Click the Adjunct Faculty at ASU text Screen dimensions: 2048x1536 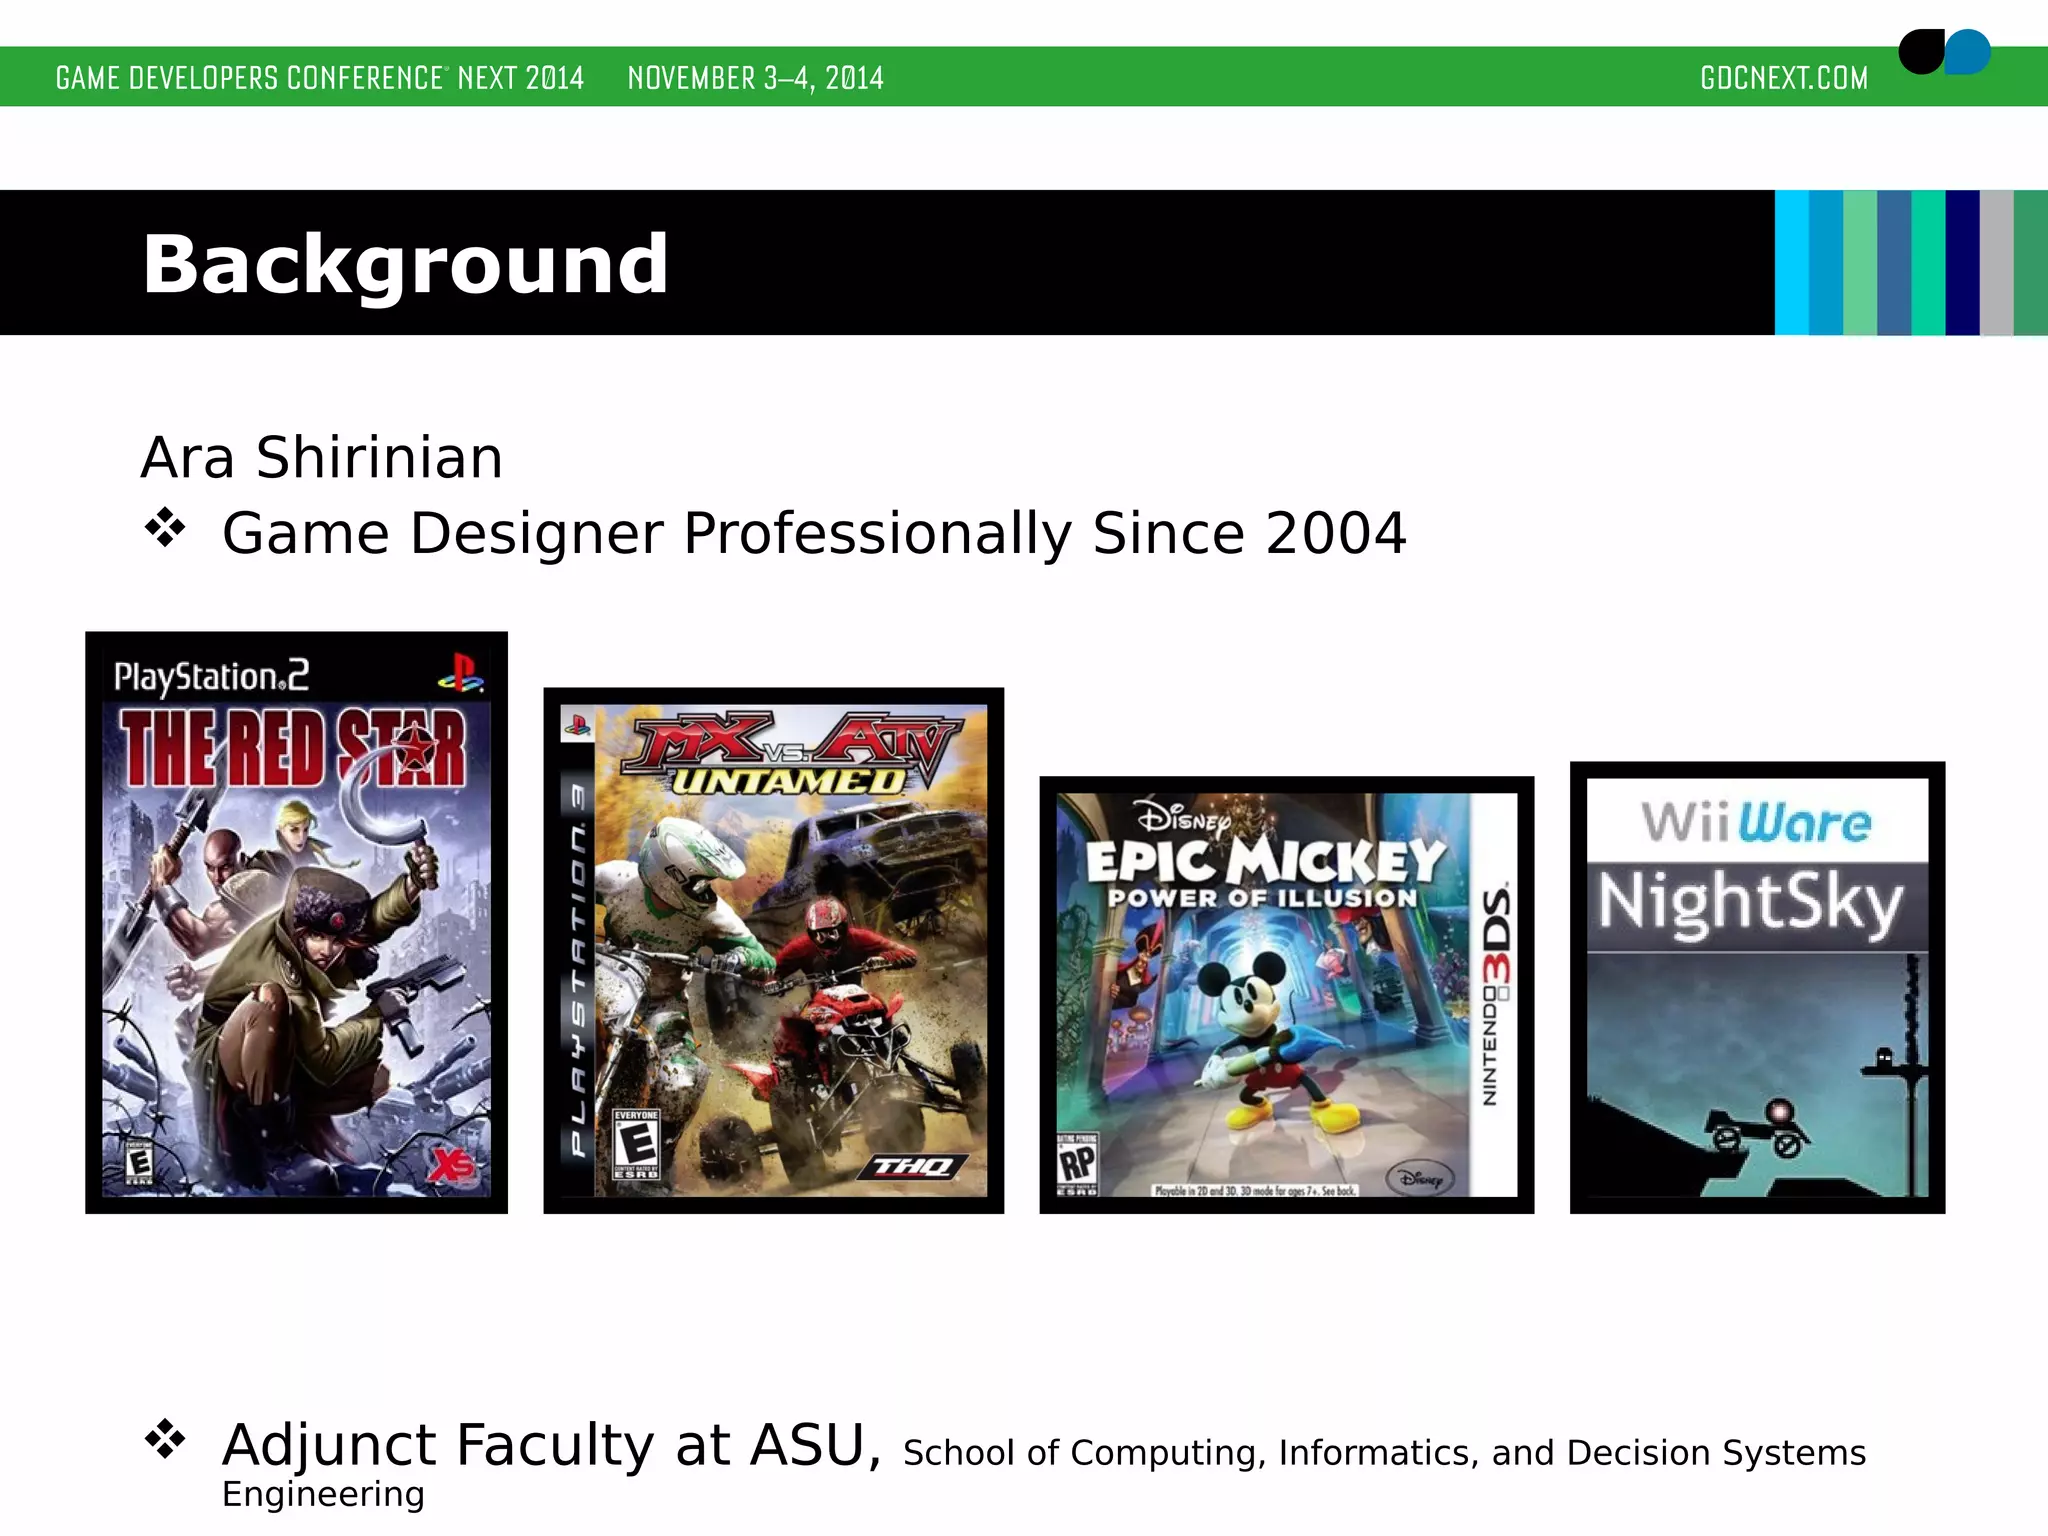click(x=551, y=1445)
